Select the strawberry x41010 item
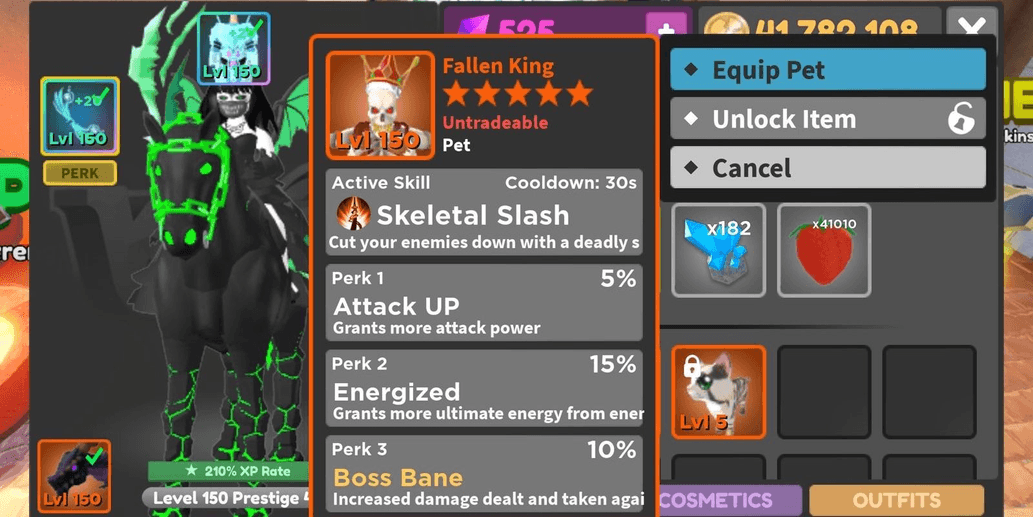The image size is (1033, 517). point(824,250)
